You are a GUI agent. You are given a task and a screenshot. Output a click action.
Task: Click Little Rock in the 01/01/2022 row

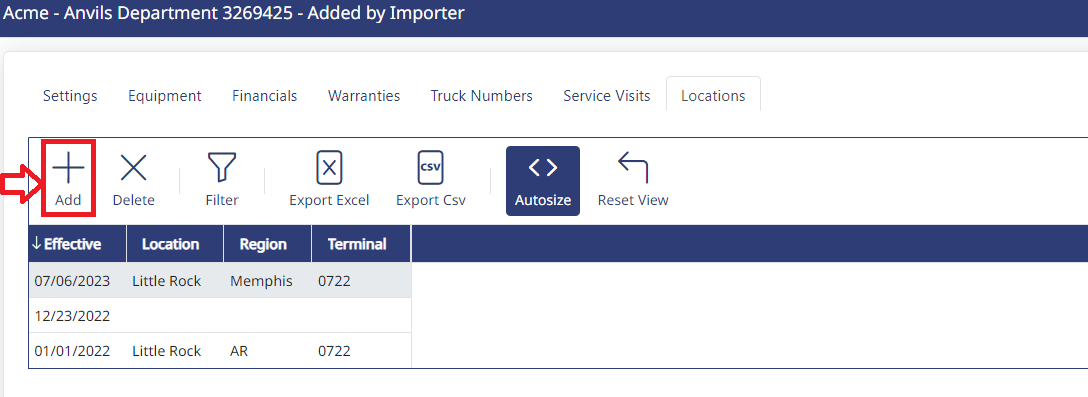coord(176,351)
